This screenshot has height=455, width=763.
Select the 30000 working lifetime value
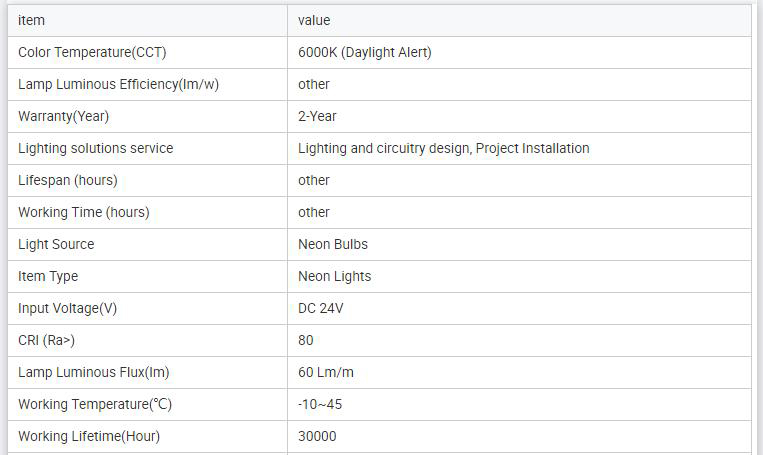pos(317,436)
